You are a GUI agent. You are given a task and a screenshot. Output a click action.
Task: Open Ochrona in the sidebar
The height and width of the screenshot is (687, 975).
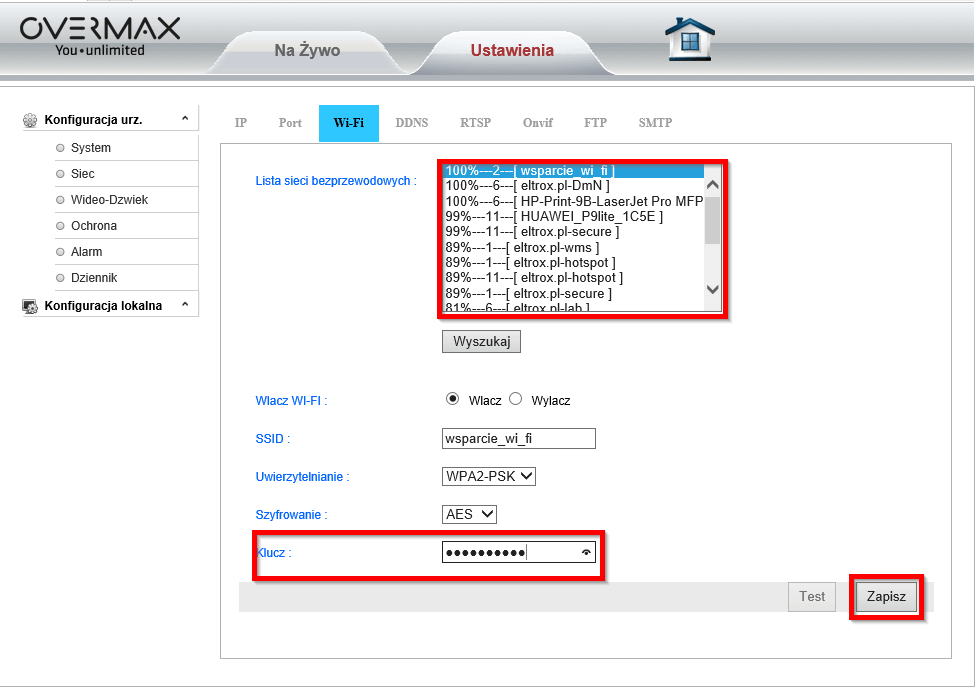click(94, 226)
